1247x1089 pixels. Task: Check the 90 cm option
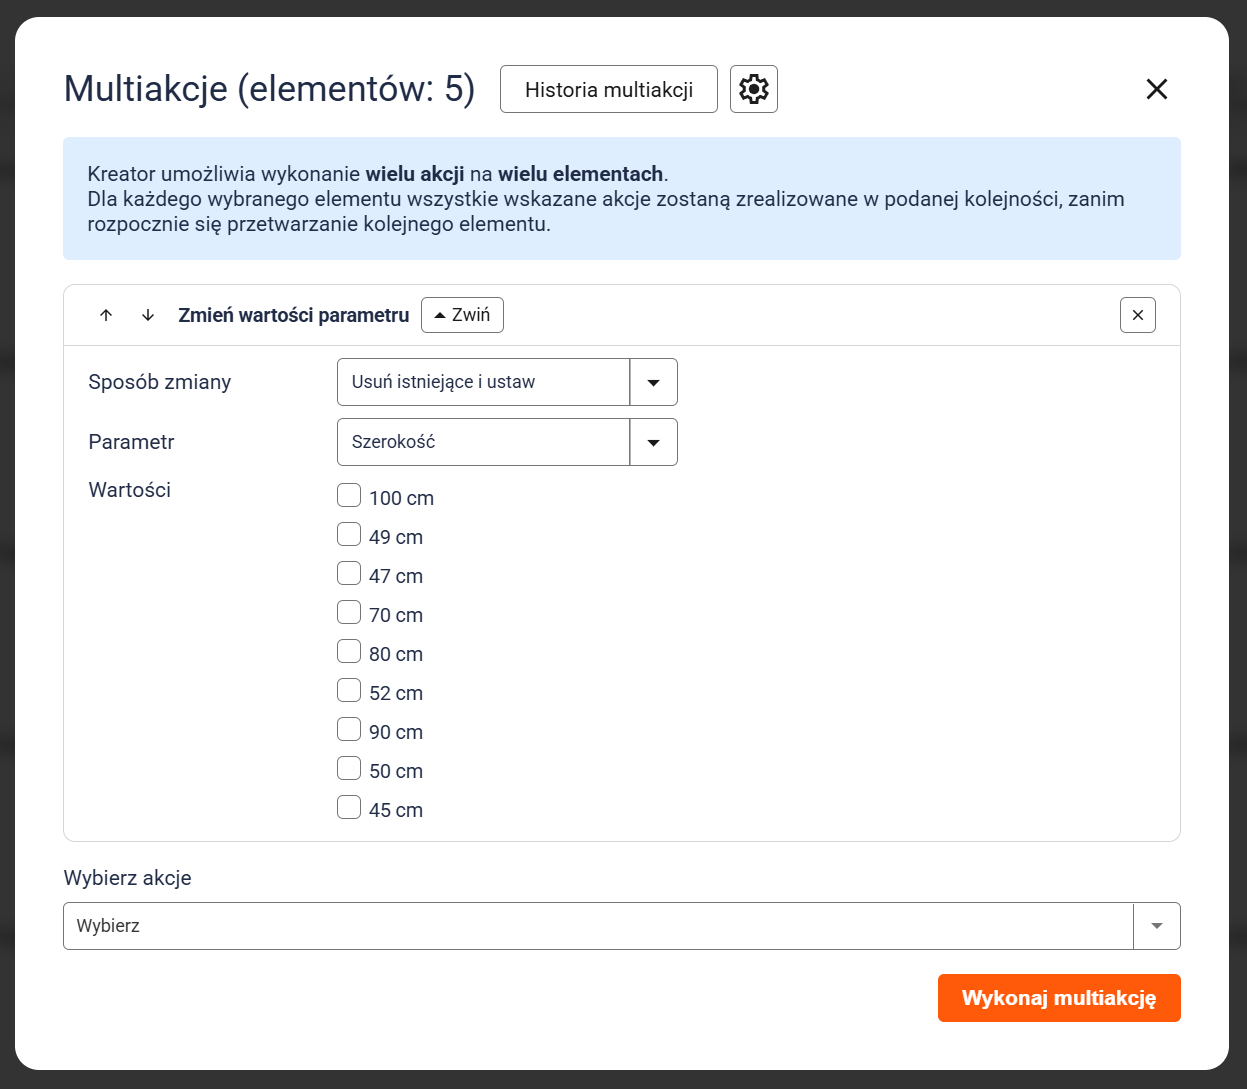pyautogui.click(x=349, y=730)
